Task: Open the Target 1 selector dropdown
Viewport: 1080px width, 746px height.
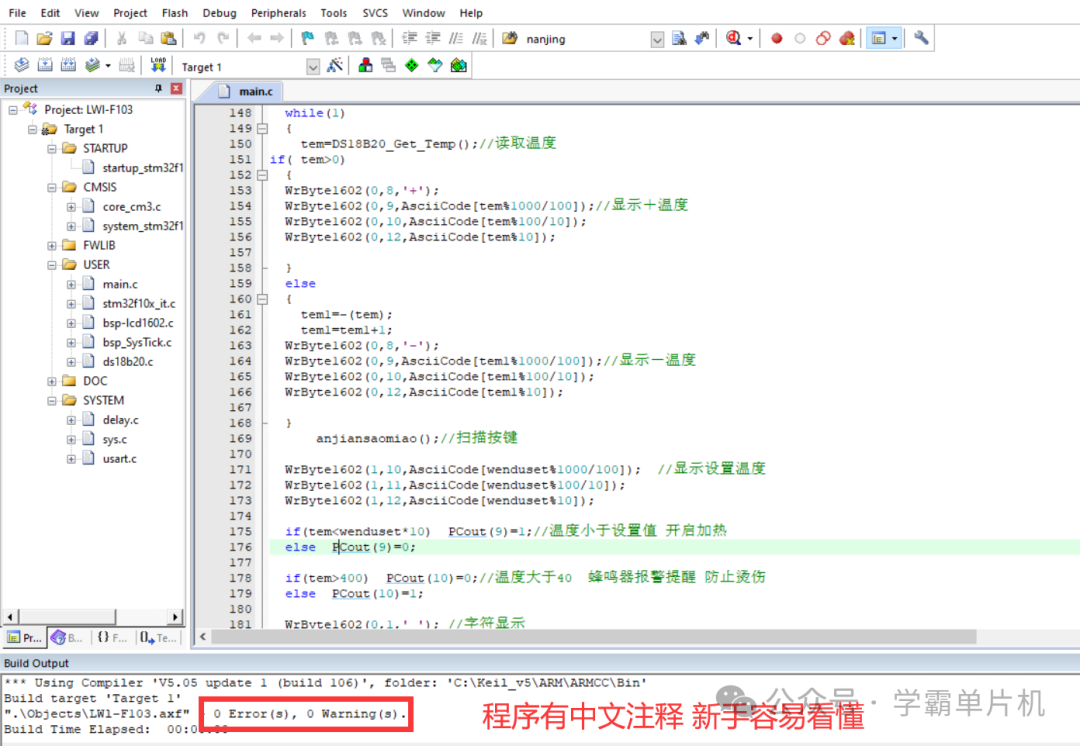Action: point(313,67)
